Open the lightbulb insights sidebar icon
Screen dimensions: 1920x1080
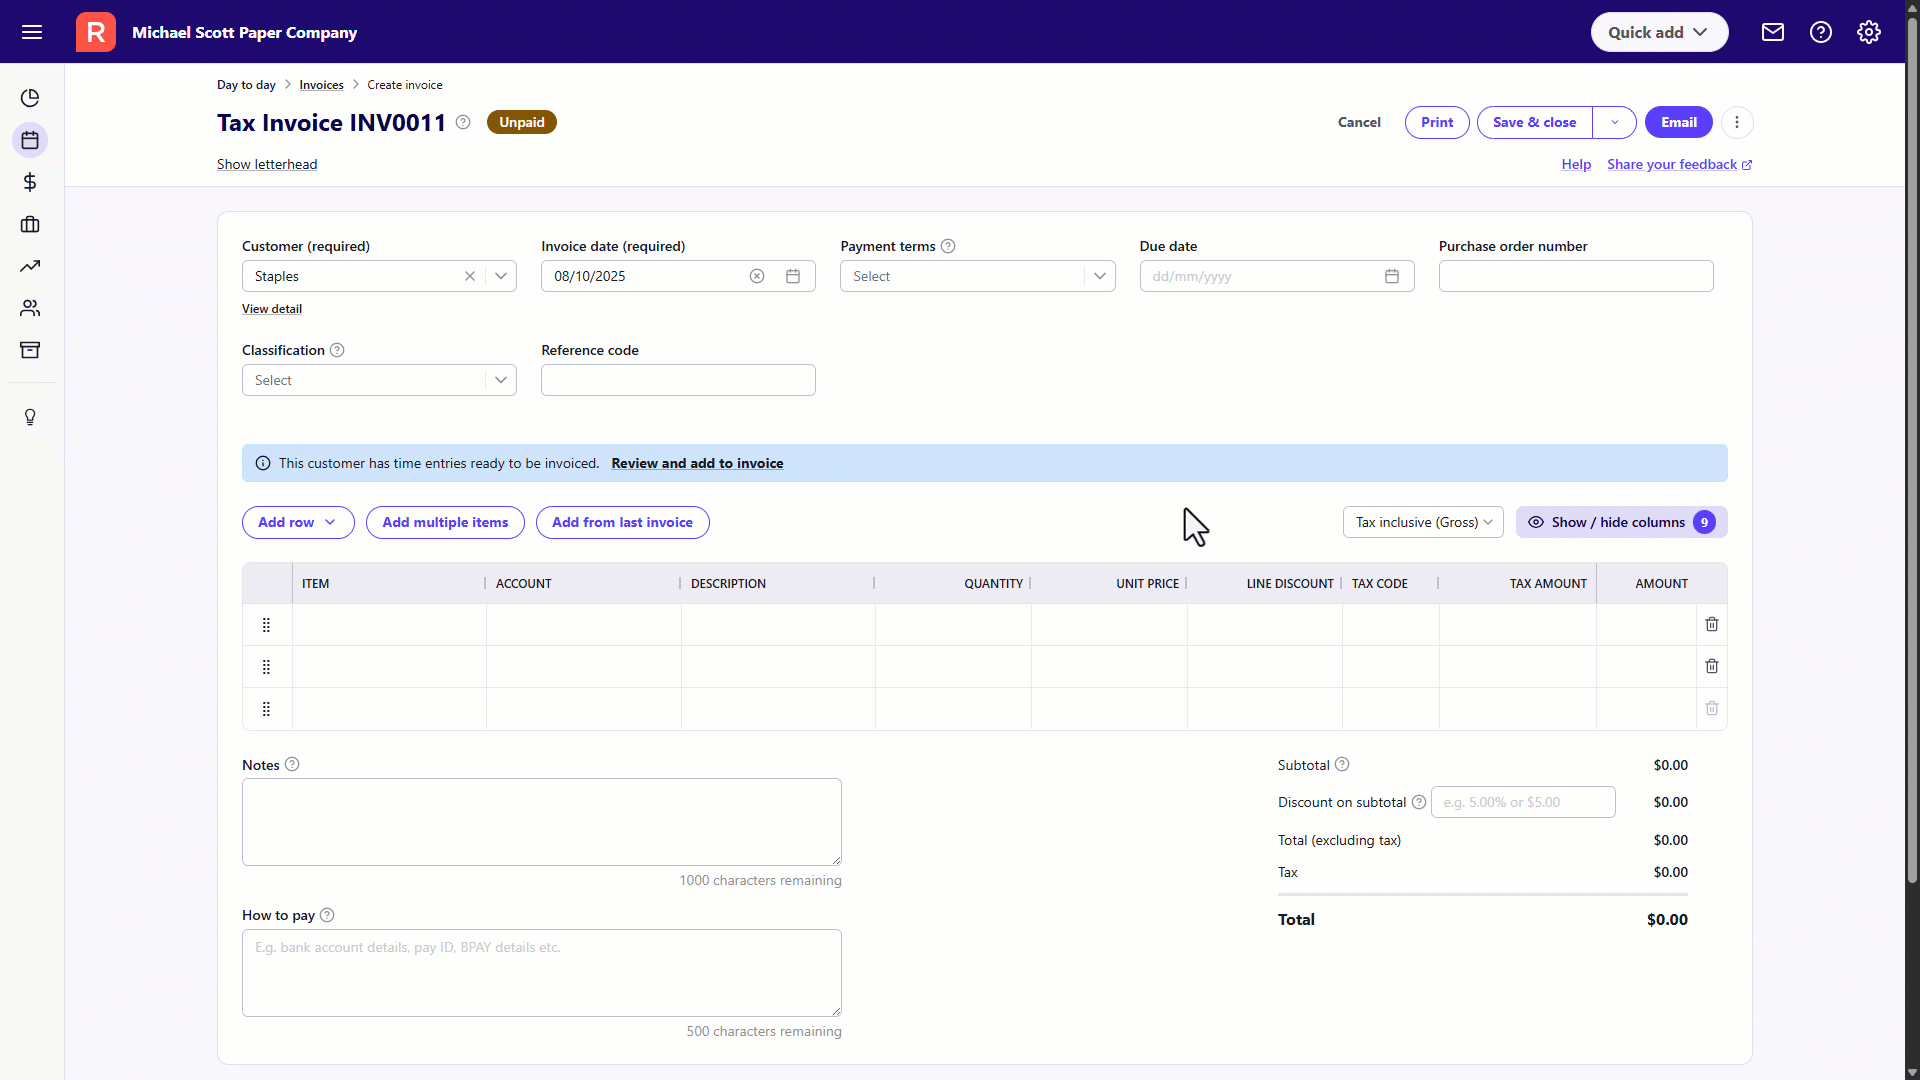30,417
